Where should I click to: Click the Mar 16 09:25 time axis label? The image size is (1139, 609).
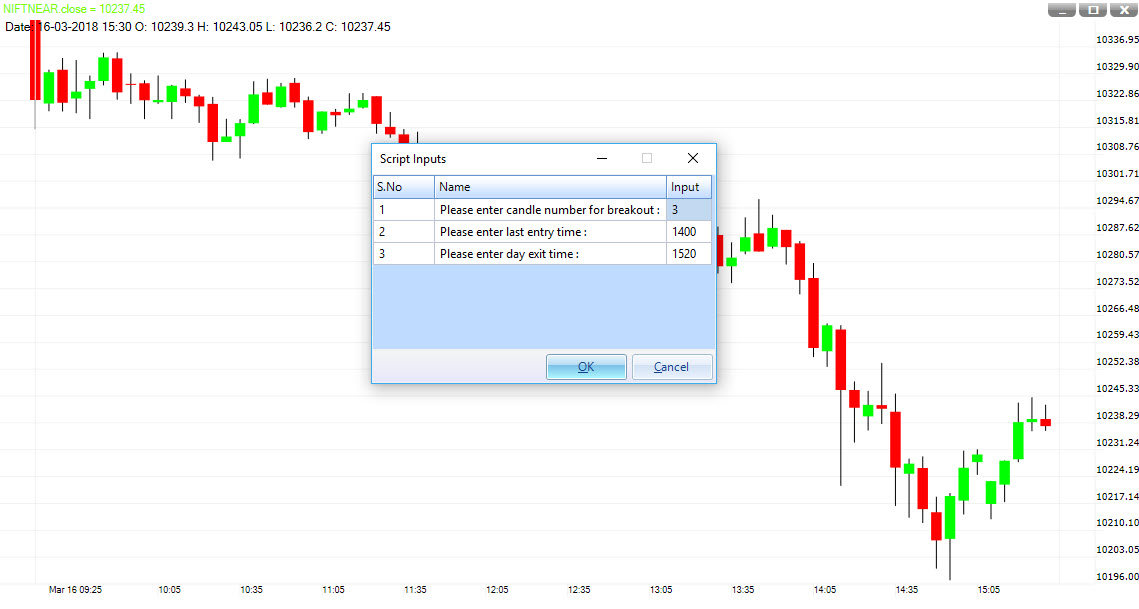point(74,590)
